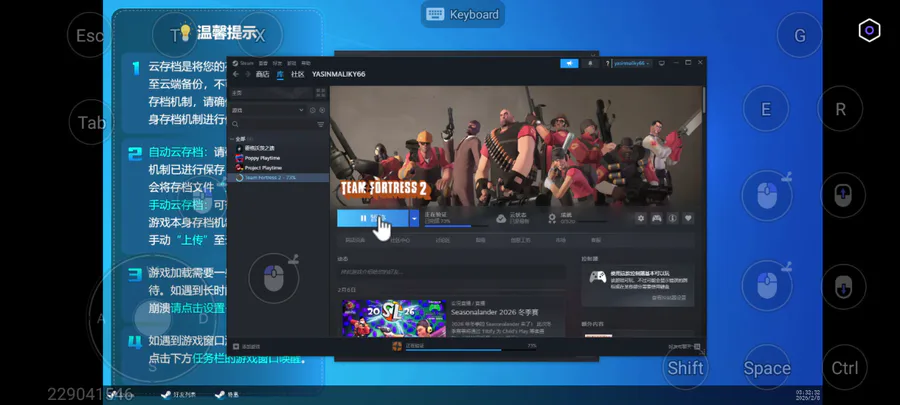Open Seasonalander 2026 news thumbnail
The height and width of the screenshot is (405, 900).
click(394, 318)
